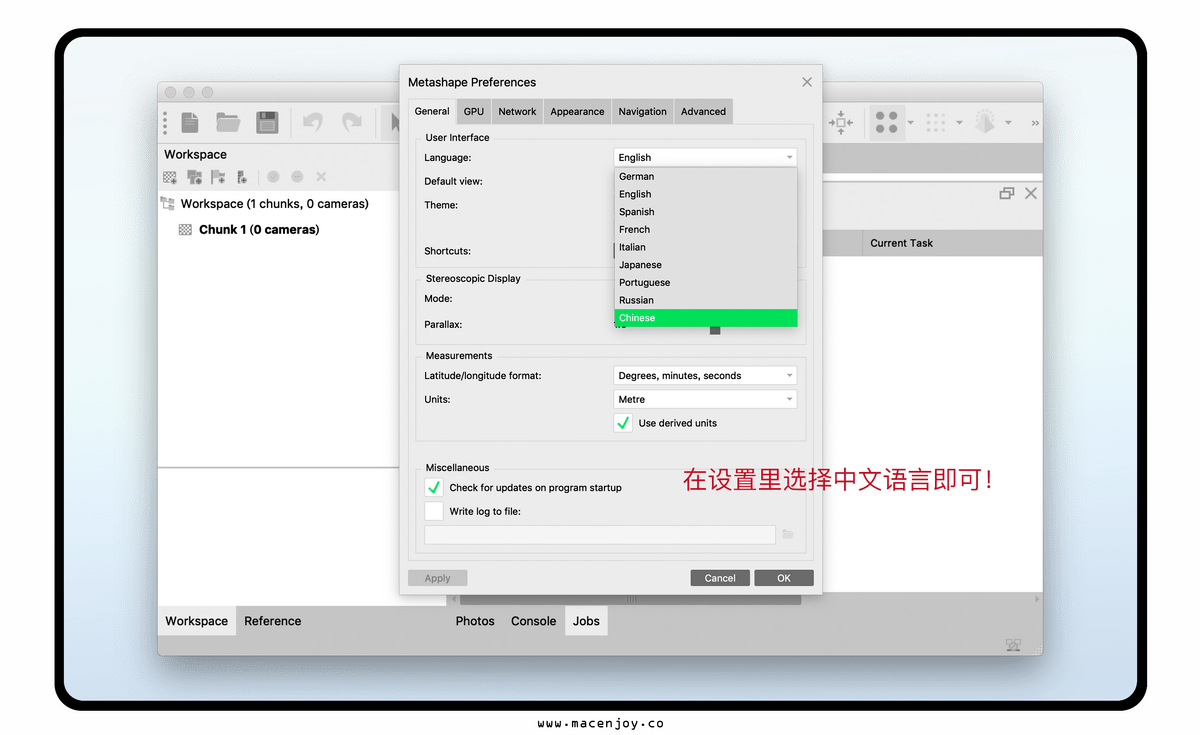Click Cancel in Preferences dialog

pos(720,578)
